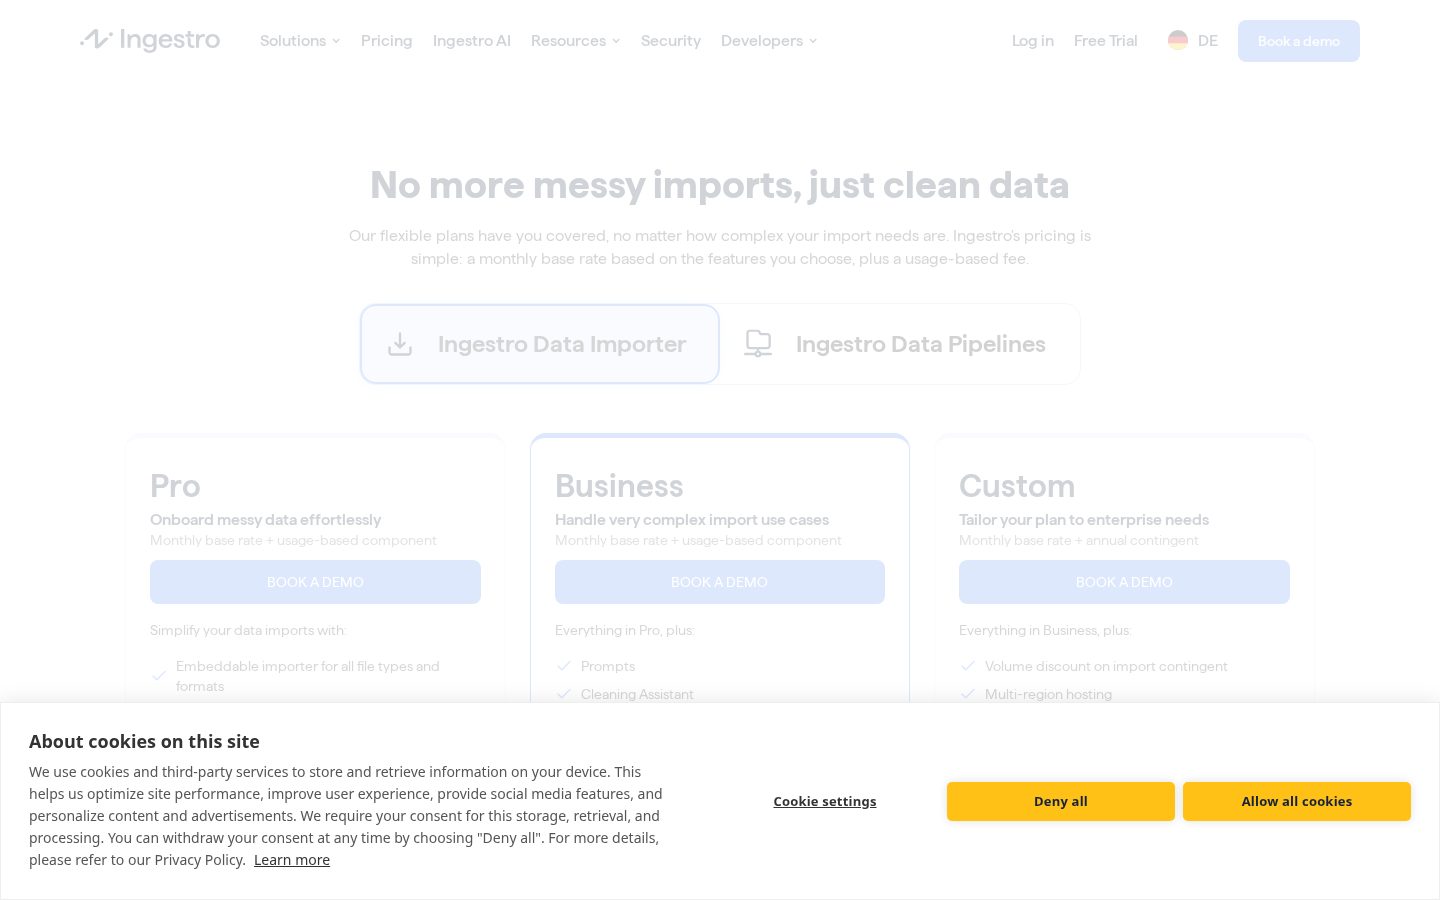Book a demo for the Pro plan
Image resolution: width=1440 pixels, height=900 pixels.
click(x=315, y=582)
